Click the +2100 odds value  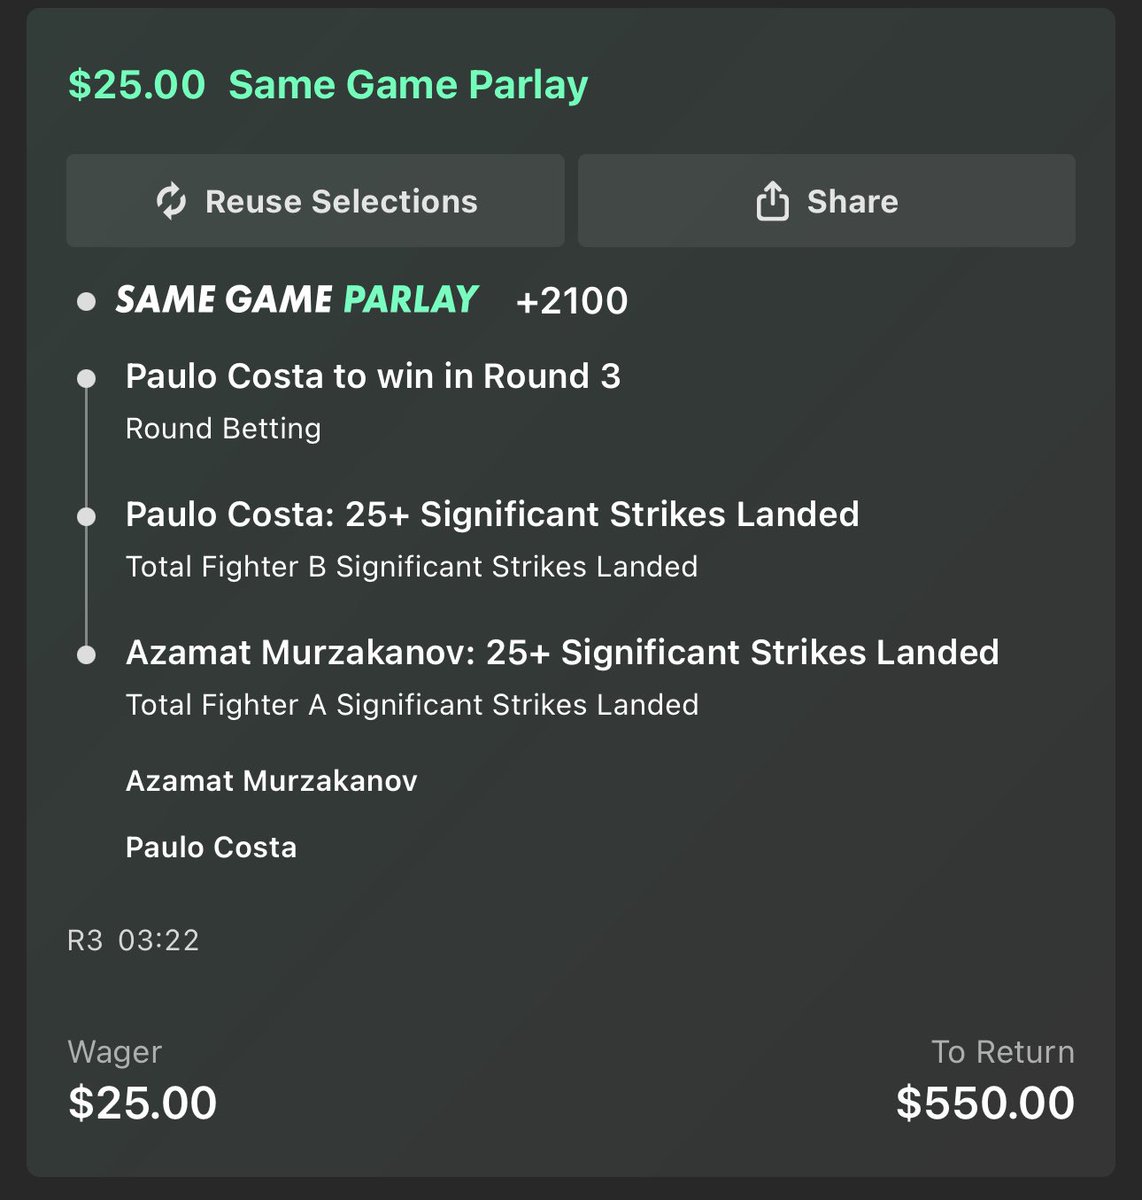(x=571, y=301)
